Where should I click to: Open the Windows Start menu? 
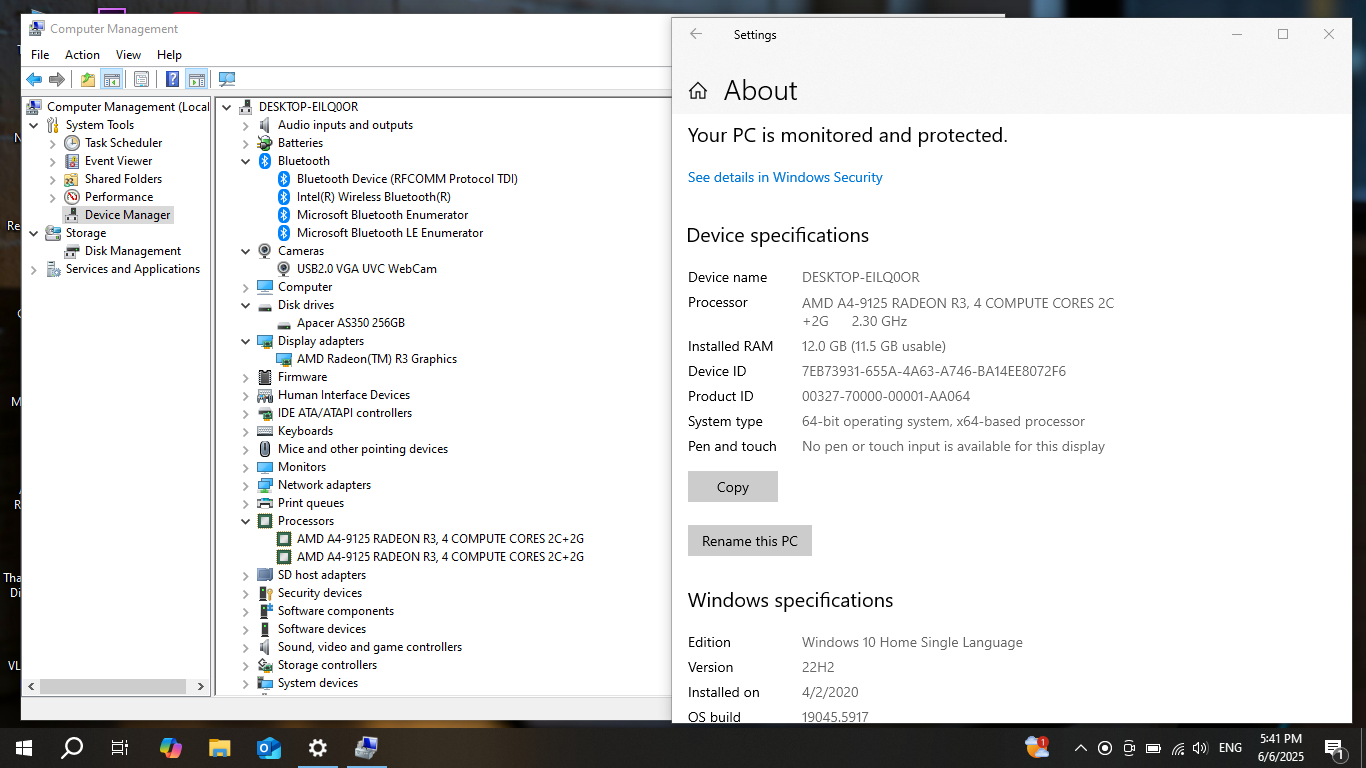[x=23, y=747]
